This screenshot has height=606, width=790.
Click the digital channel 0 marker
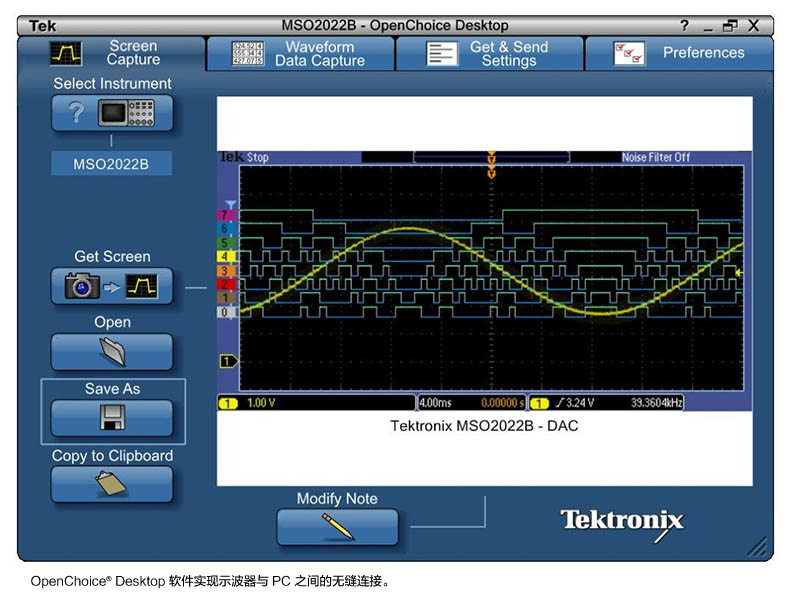225,312
